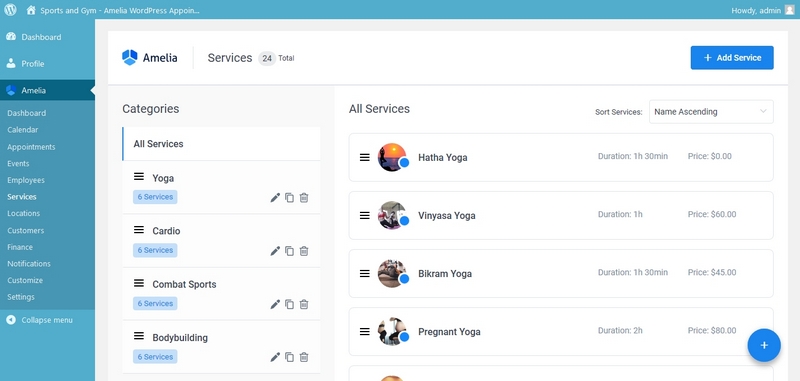Viewport: 800px width, 381px height.
Task: Click the hamburger handle beside Hatha Yoga
Action: [x=364, y=158]
